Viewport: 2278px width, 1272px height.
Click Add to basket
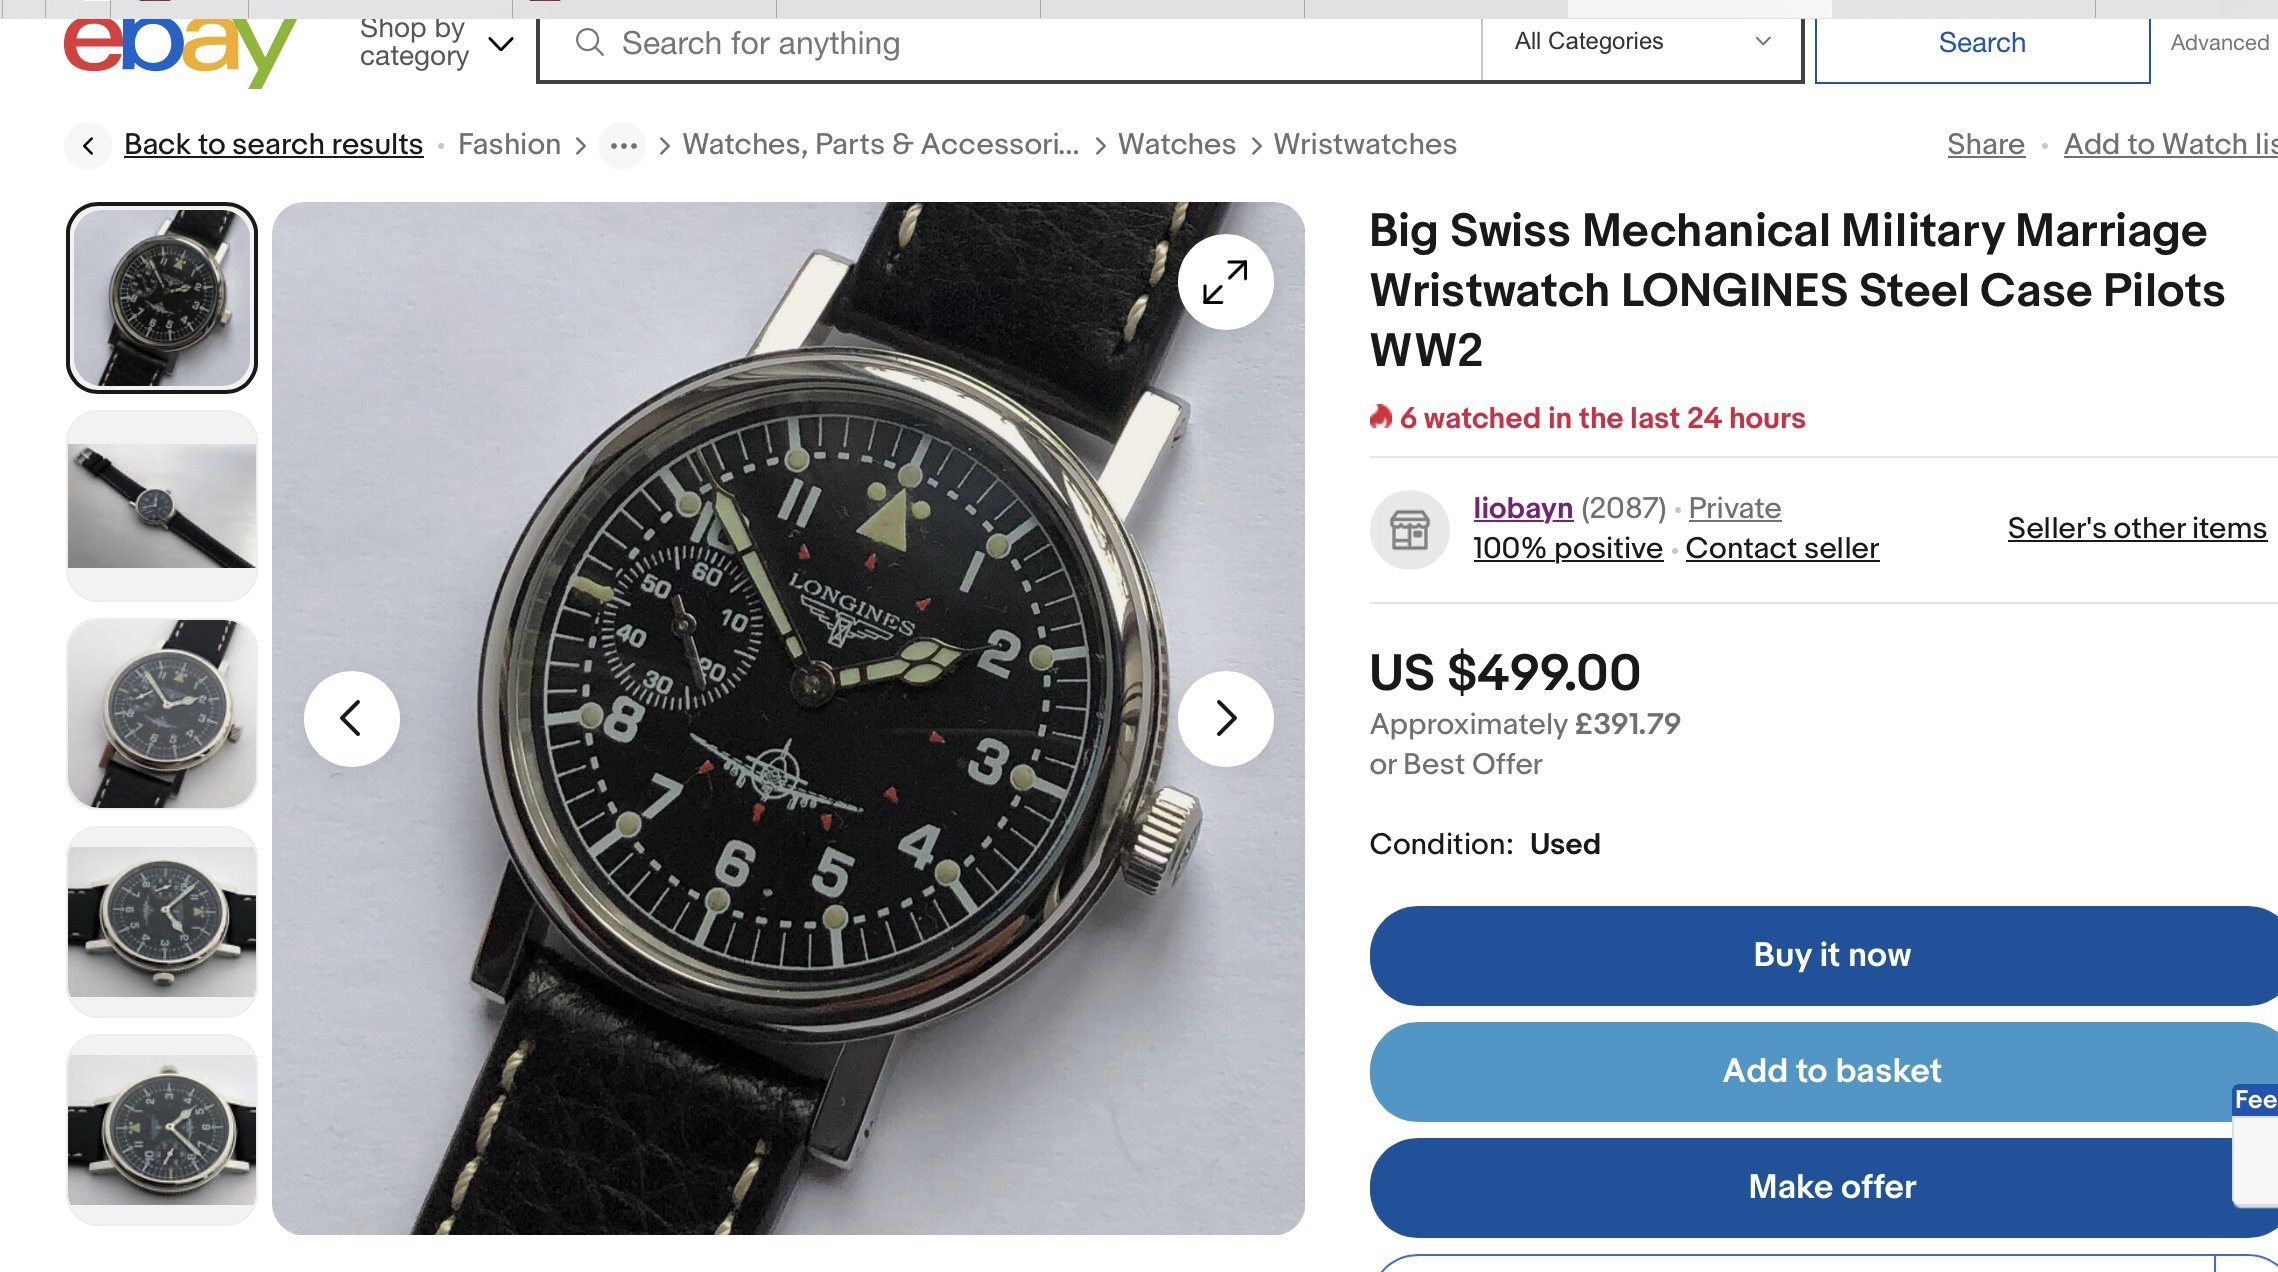pos(1830,1071)
